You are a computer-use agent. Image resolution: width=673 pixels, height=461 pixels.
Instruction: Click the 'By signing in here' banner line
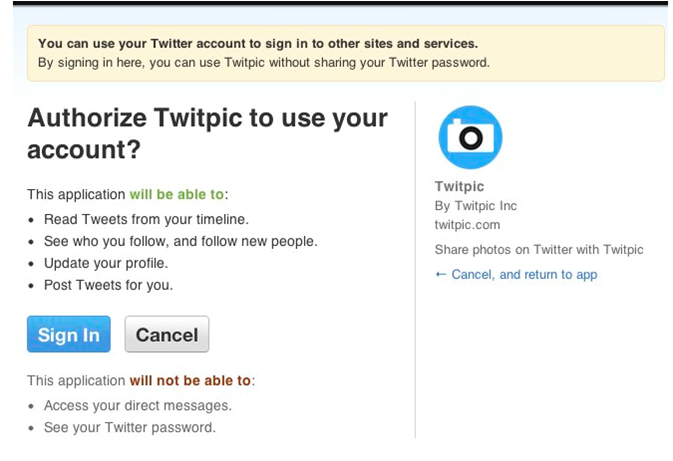[264, 62]
